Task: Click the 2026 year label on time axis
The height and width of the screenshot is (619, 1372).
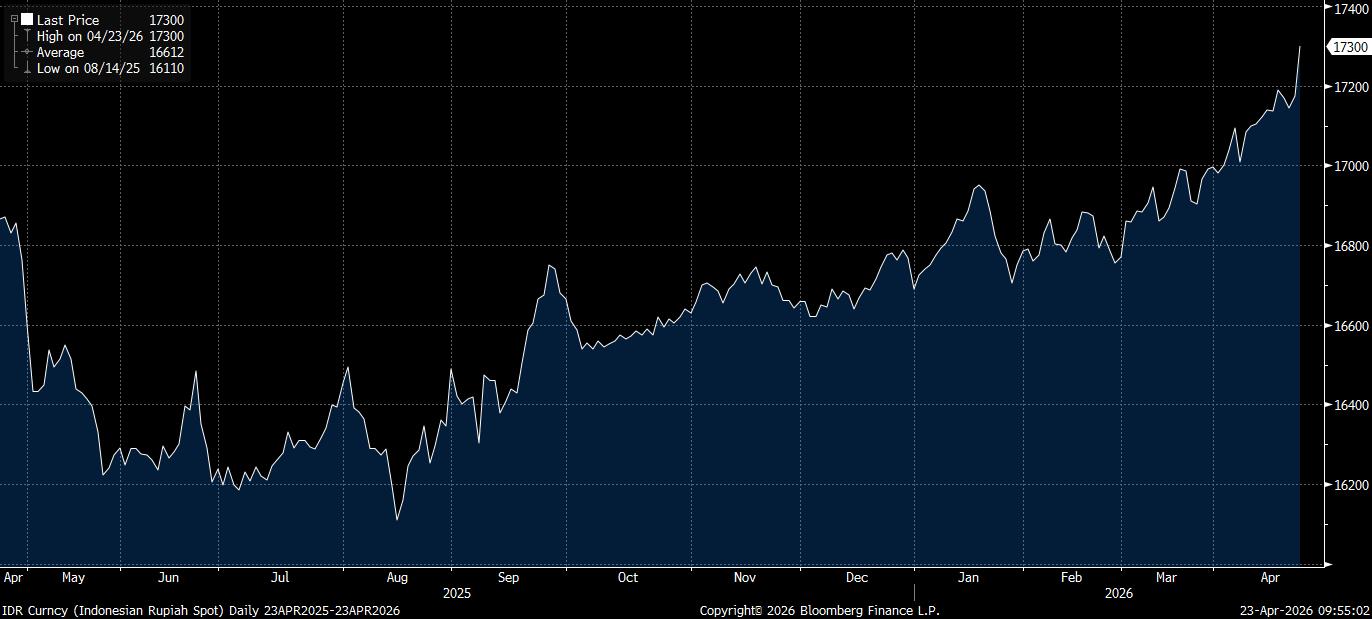Action: (1118, 593)
